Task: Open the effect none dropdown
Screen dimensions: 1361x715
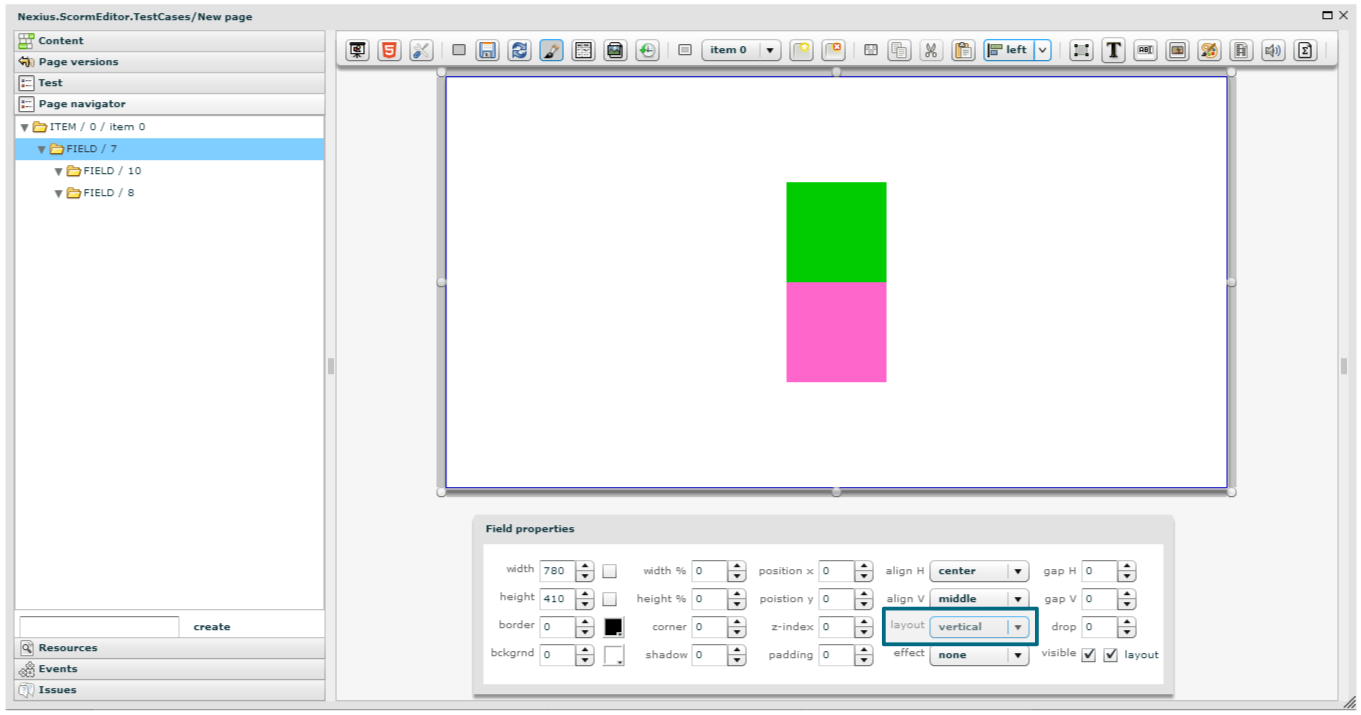Action: (x=1017, y=655)
